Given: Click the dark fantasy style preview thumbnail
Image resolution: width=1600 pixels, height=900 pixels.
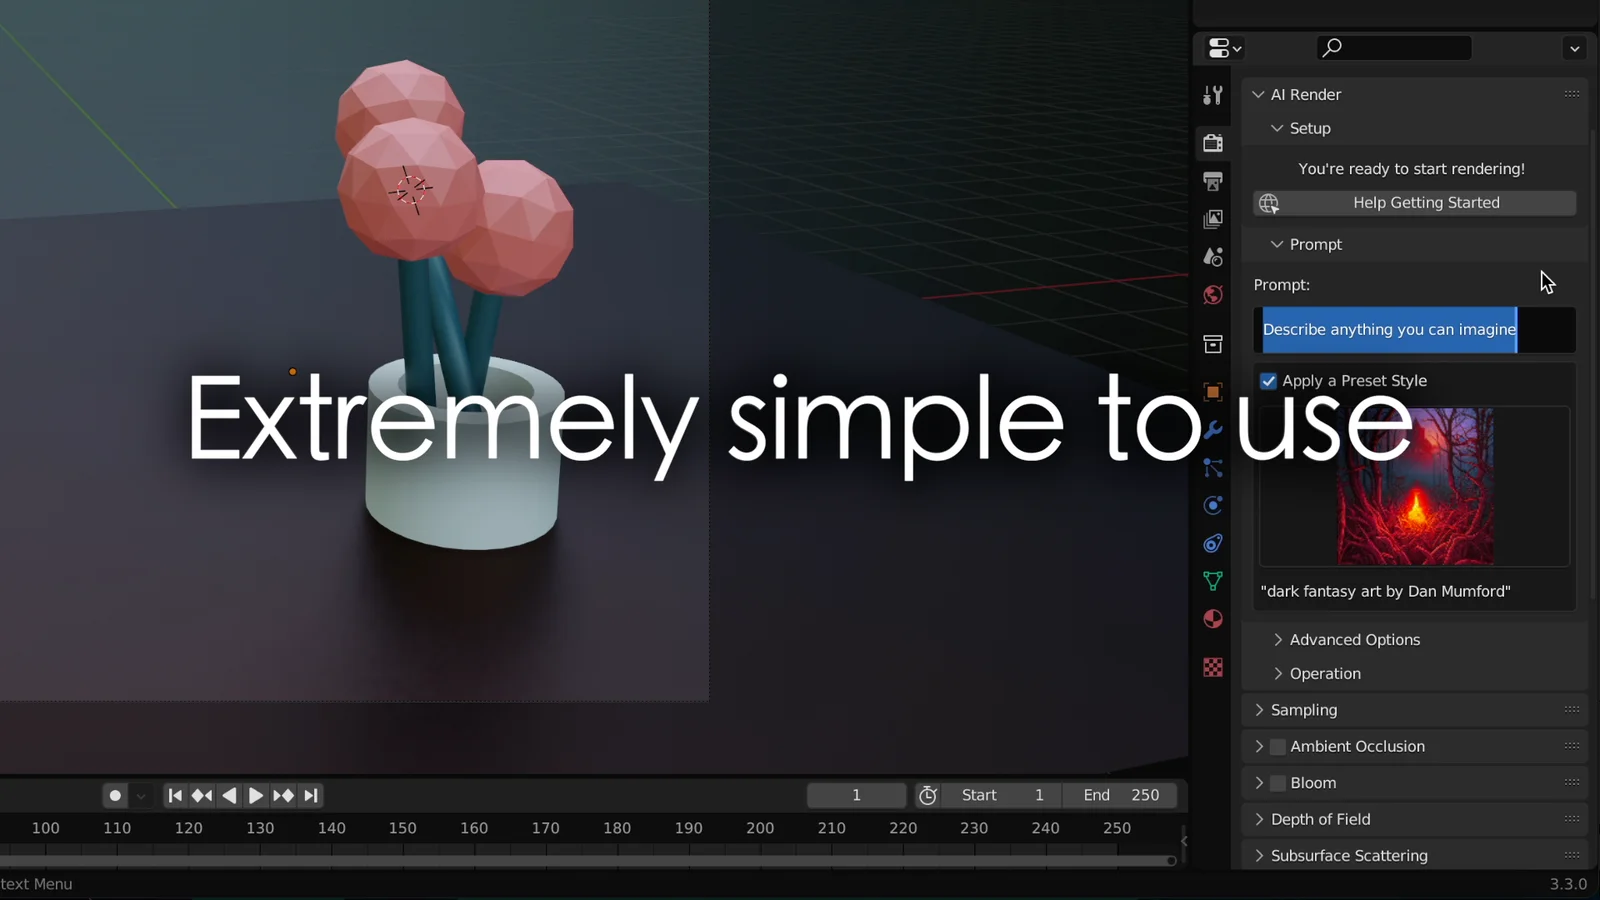Looking at the screenshot, I should click(x=1414, y=487).
